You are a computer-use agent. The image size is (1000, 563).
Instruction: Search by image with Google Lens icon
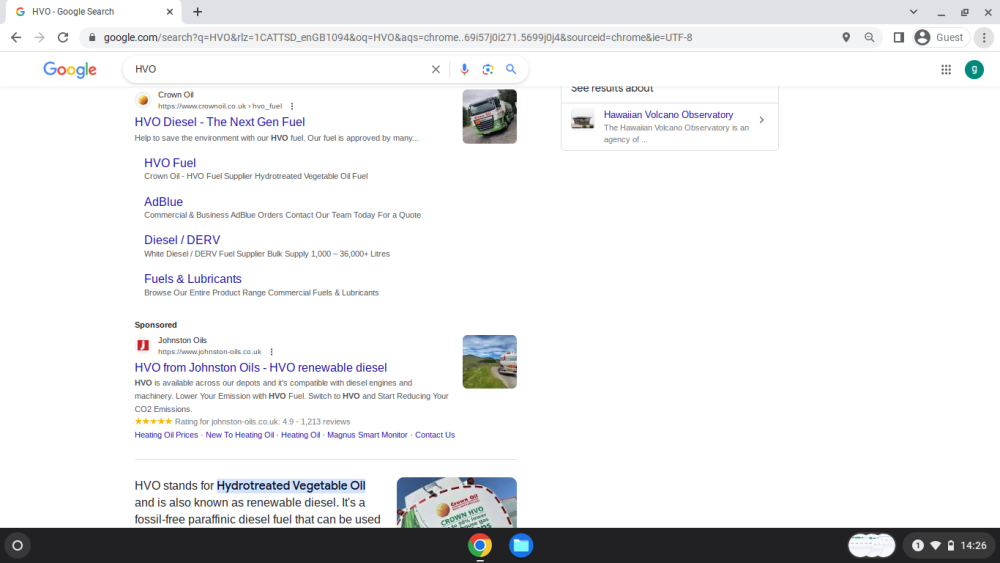pos(488,69)
